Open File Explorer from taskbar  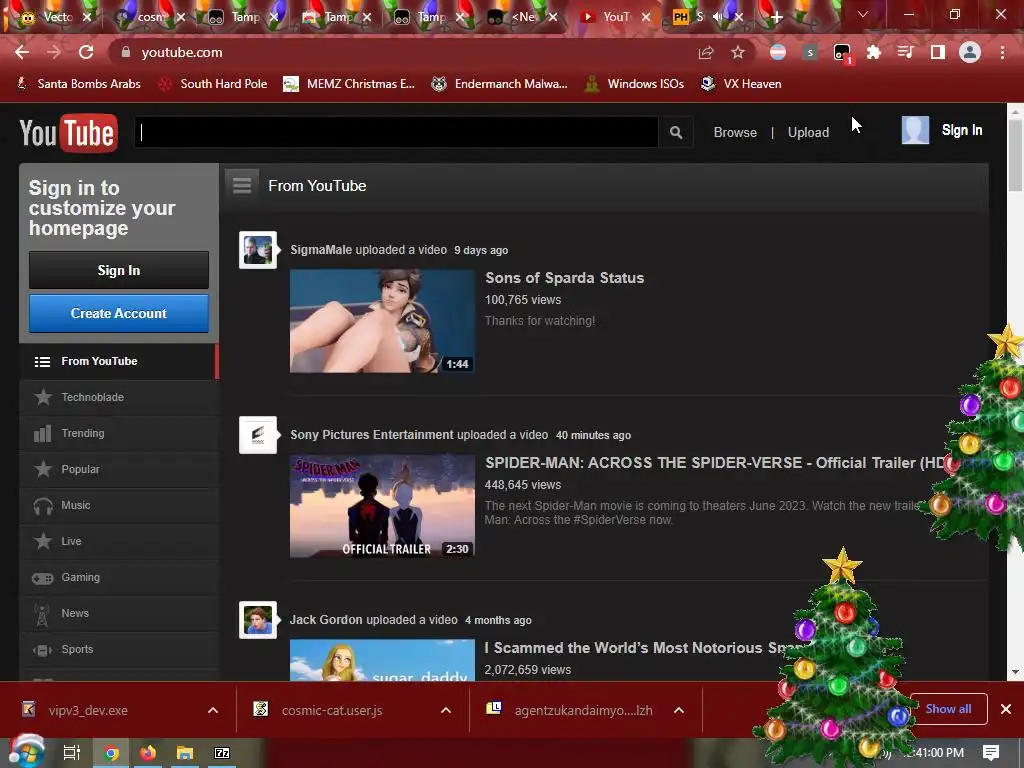pos(185,753)
